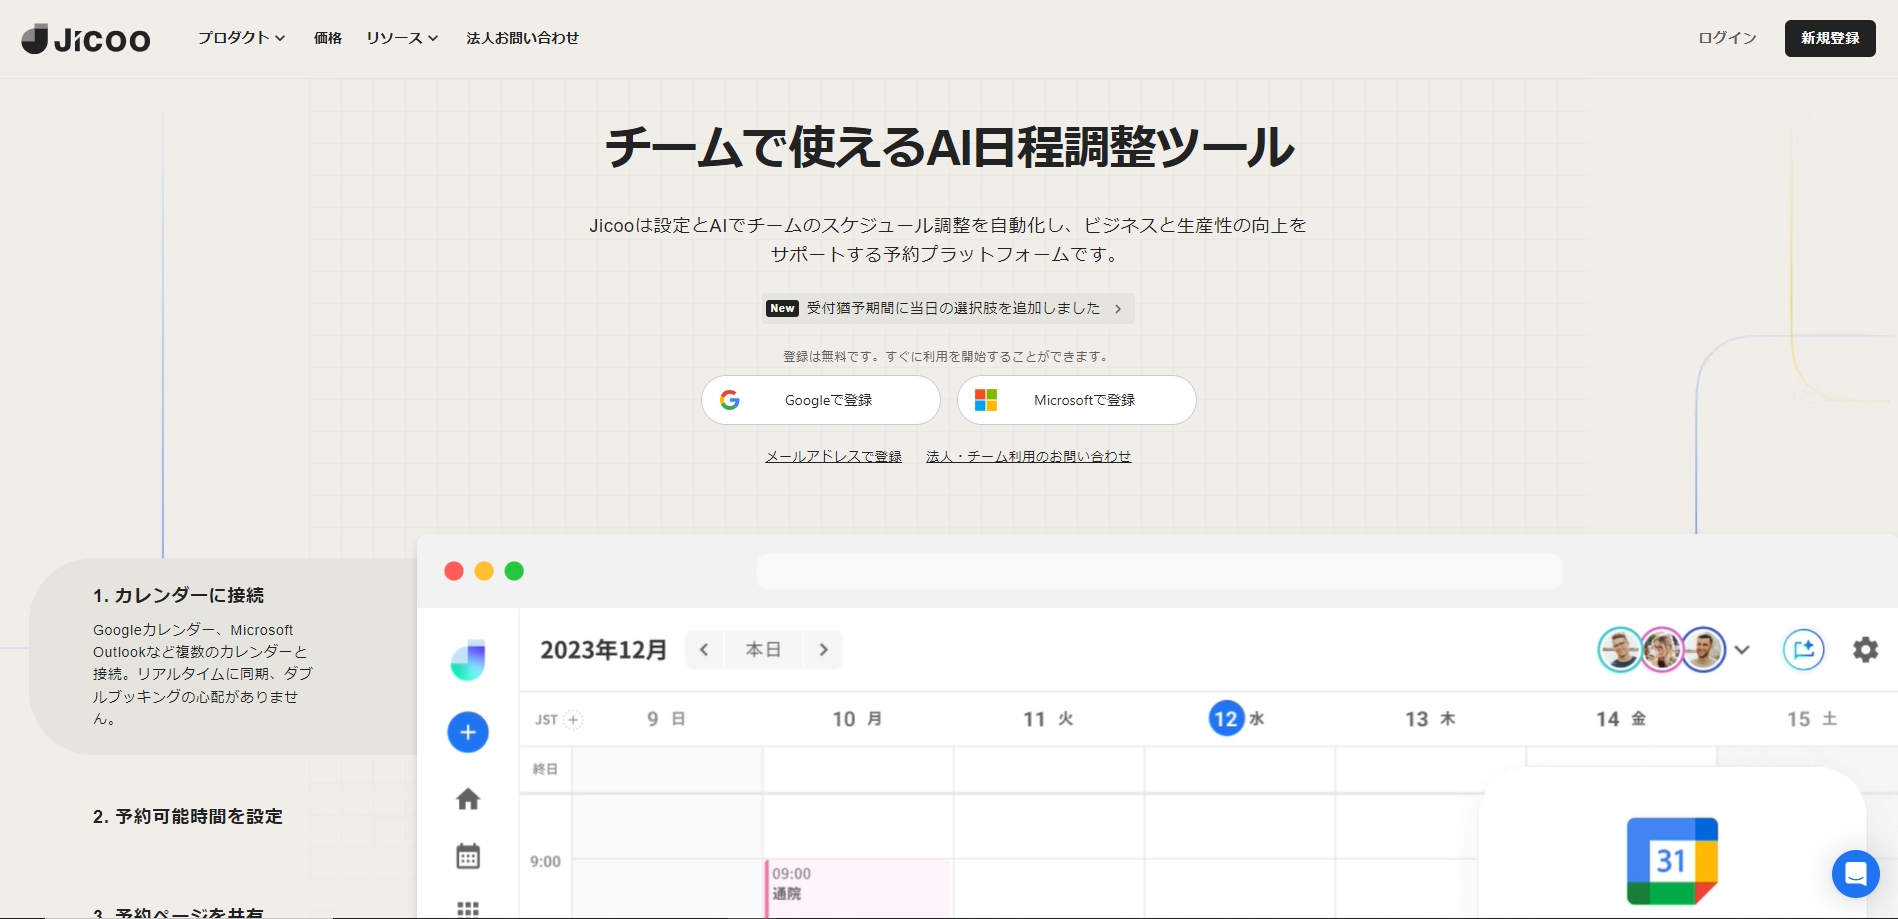The height and width of the screenshot is (919, 1898).
Task: Click the JST timezone plus icon
Action: coord(573,719)
